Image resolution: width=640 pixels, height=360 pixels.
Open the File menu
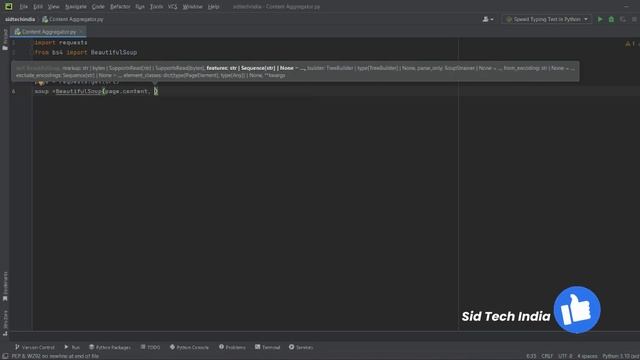pyautogui.click(x=24, y=7)
